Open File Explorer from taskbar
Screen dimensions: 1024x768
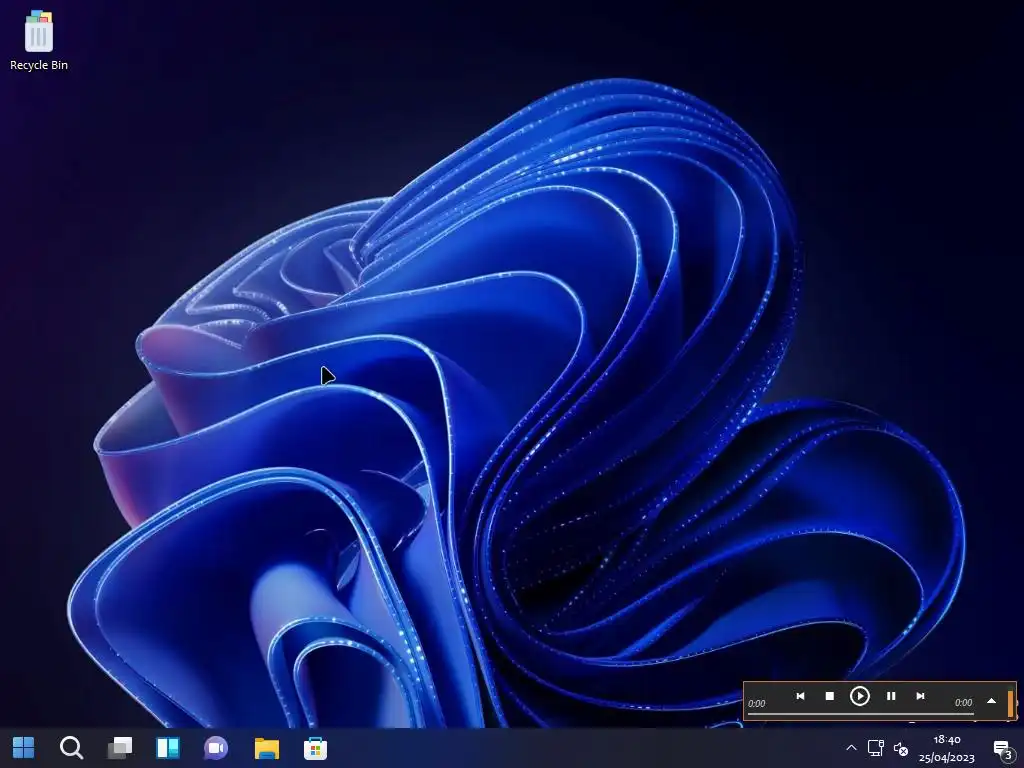[x=266, y=748]
